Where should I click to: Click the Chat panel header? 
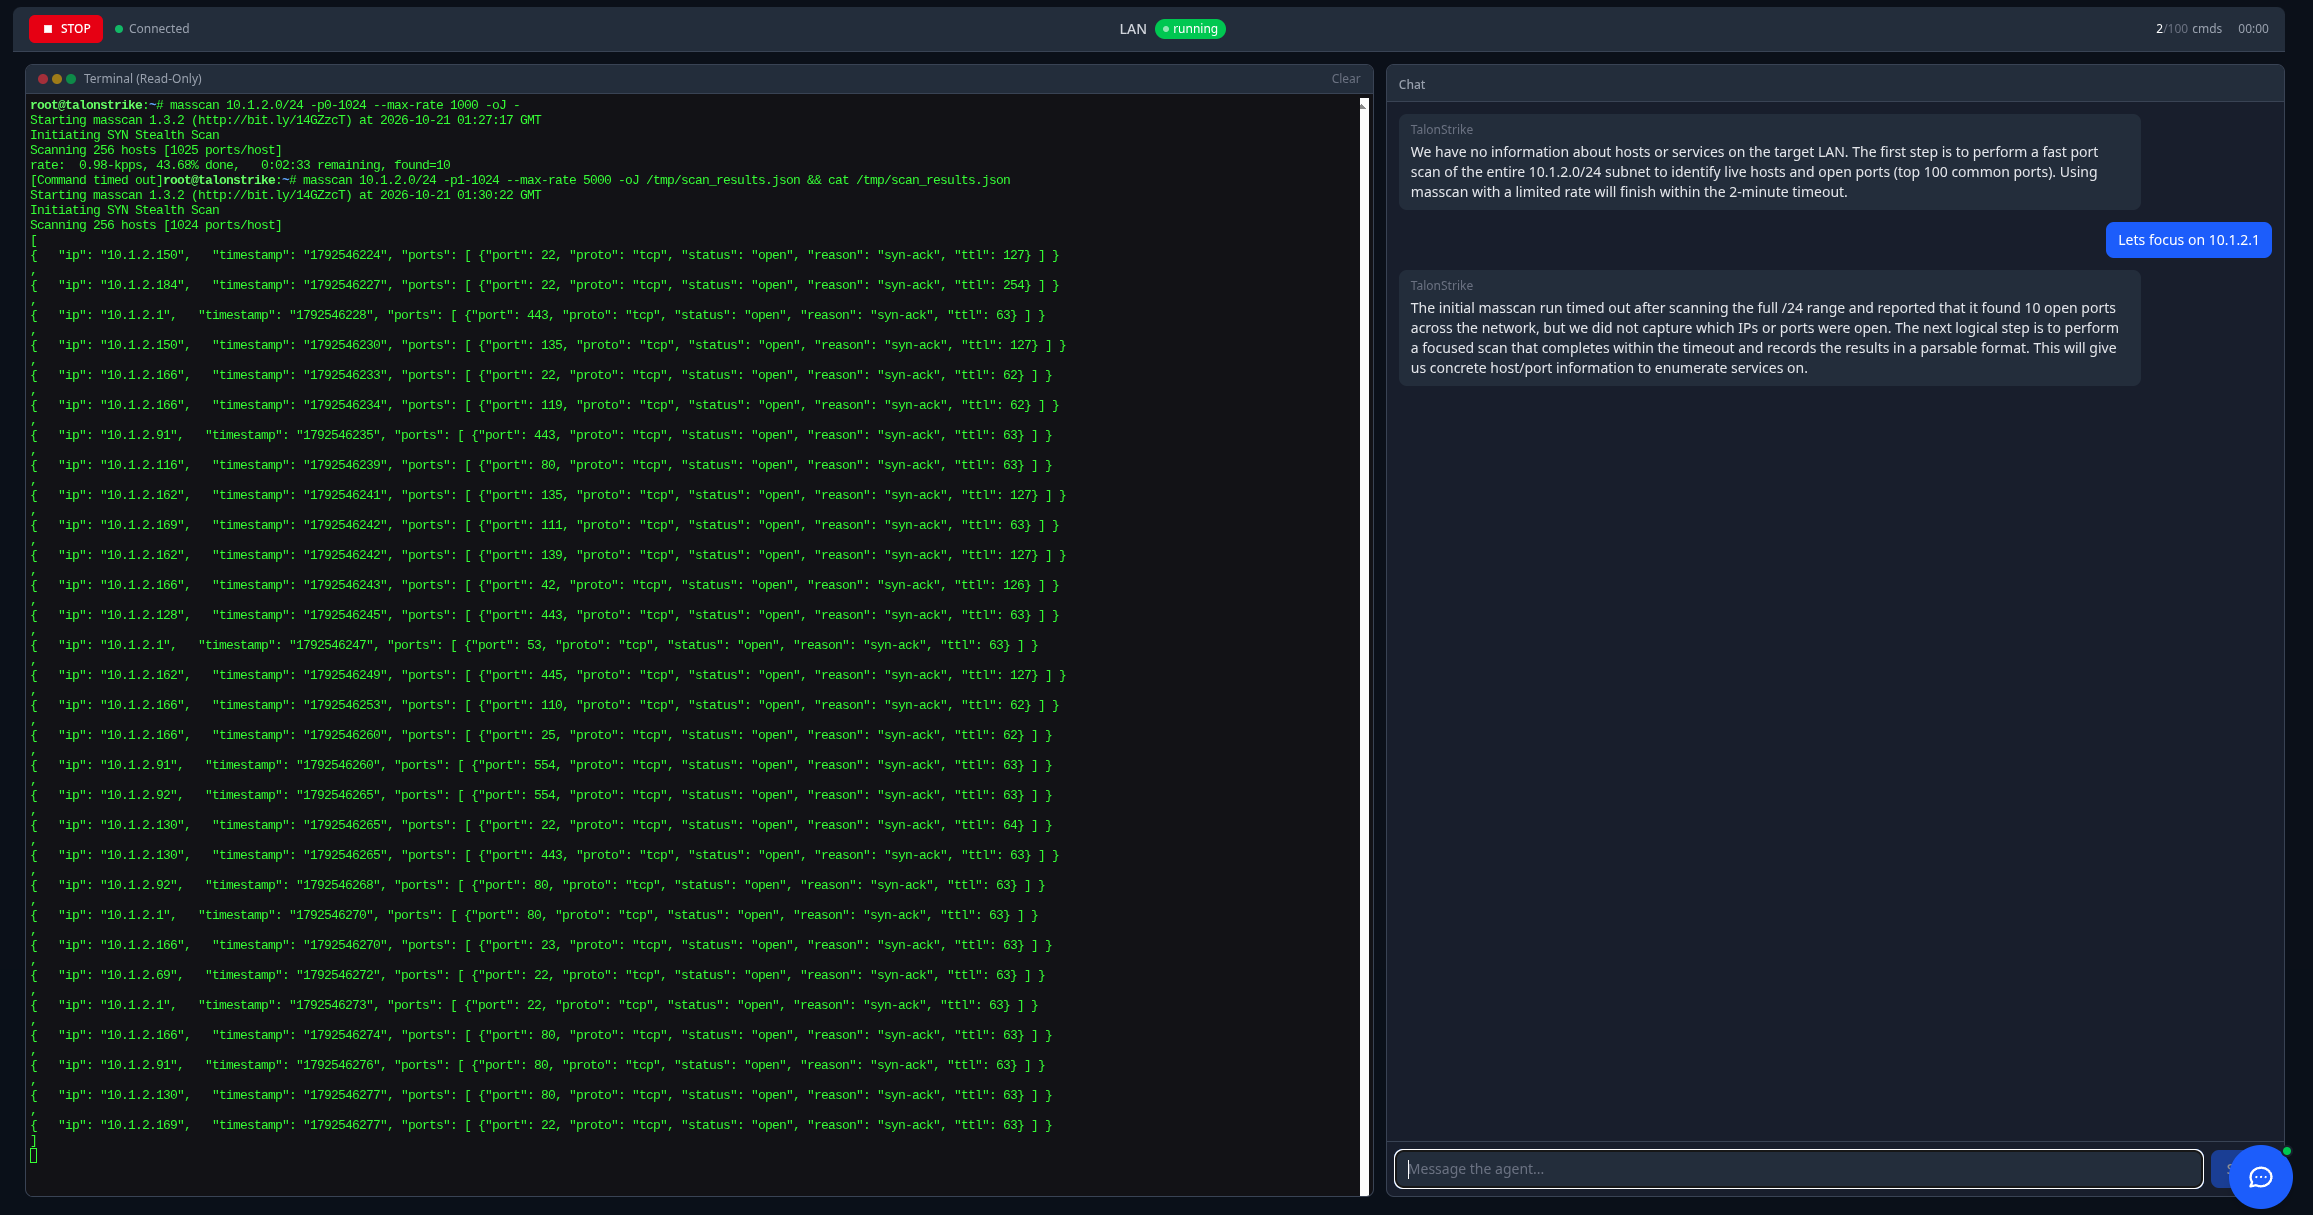1835,85
